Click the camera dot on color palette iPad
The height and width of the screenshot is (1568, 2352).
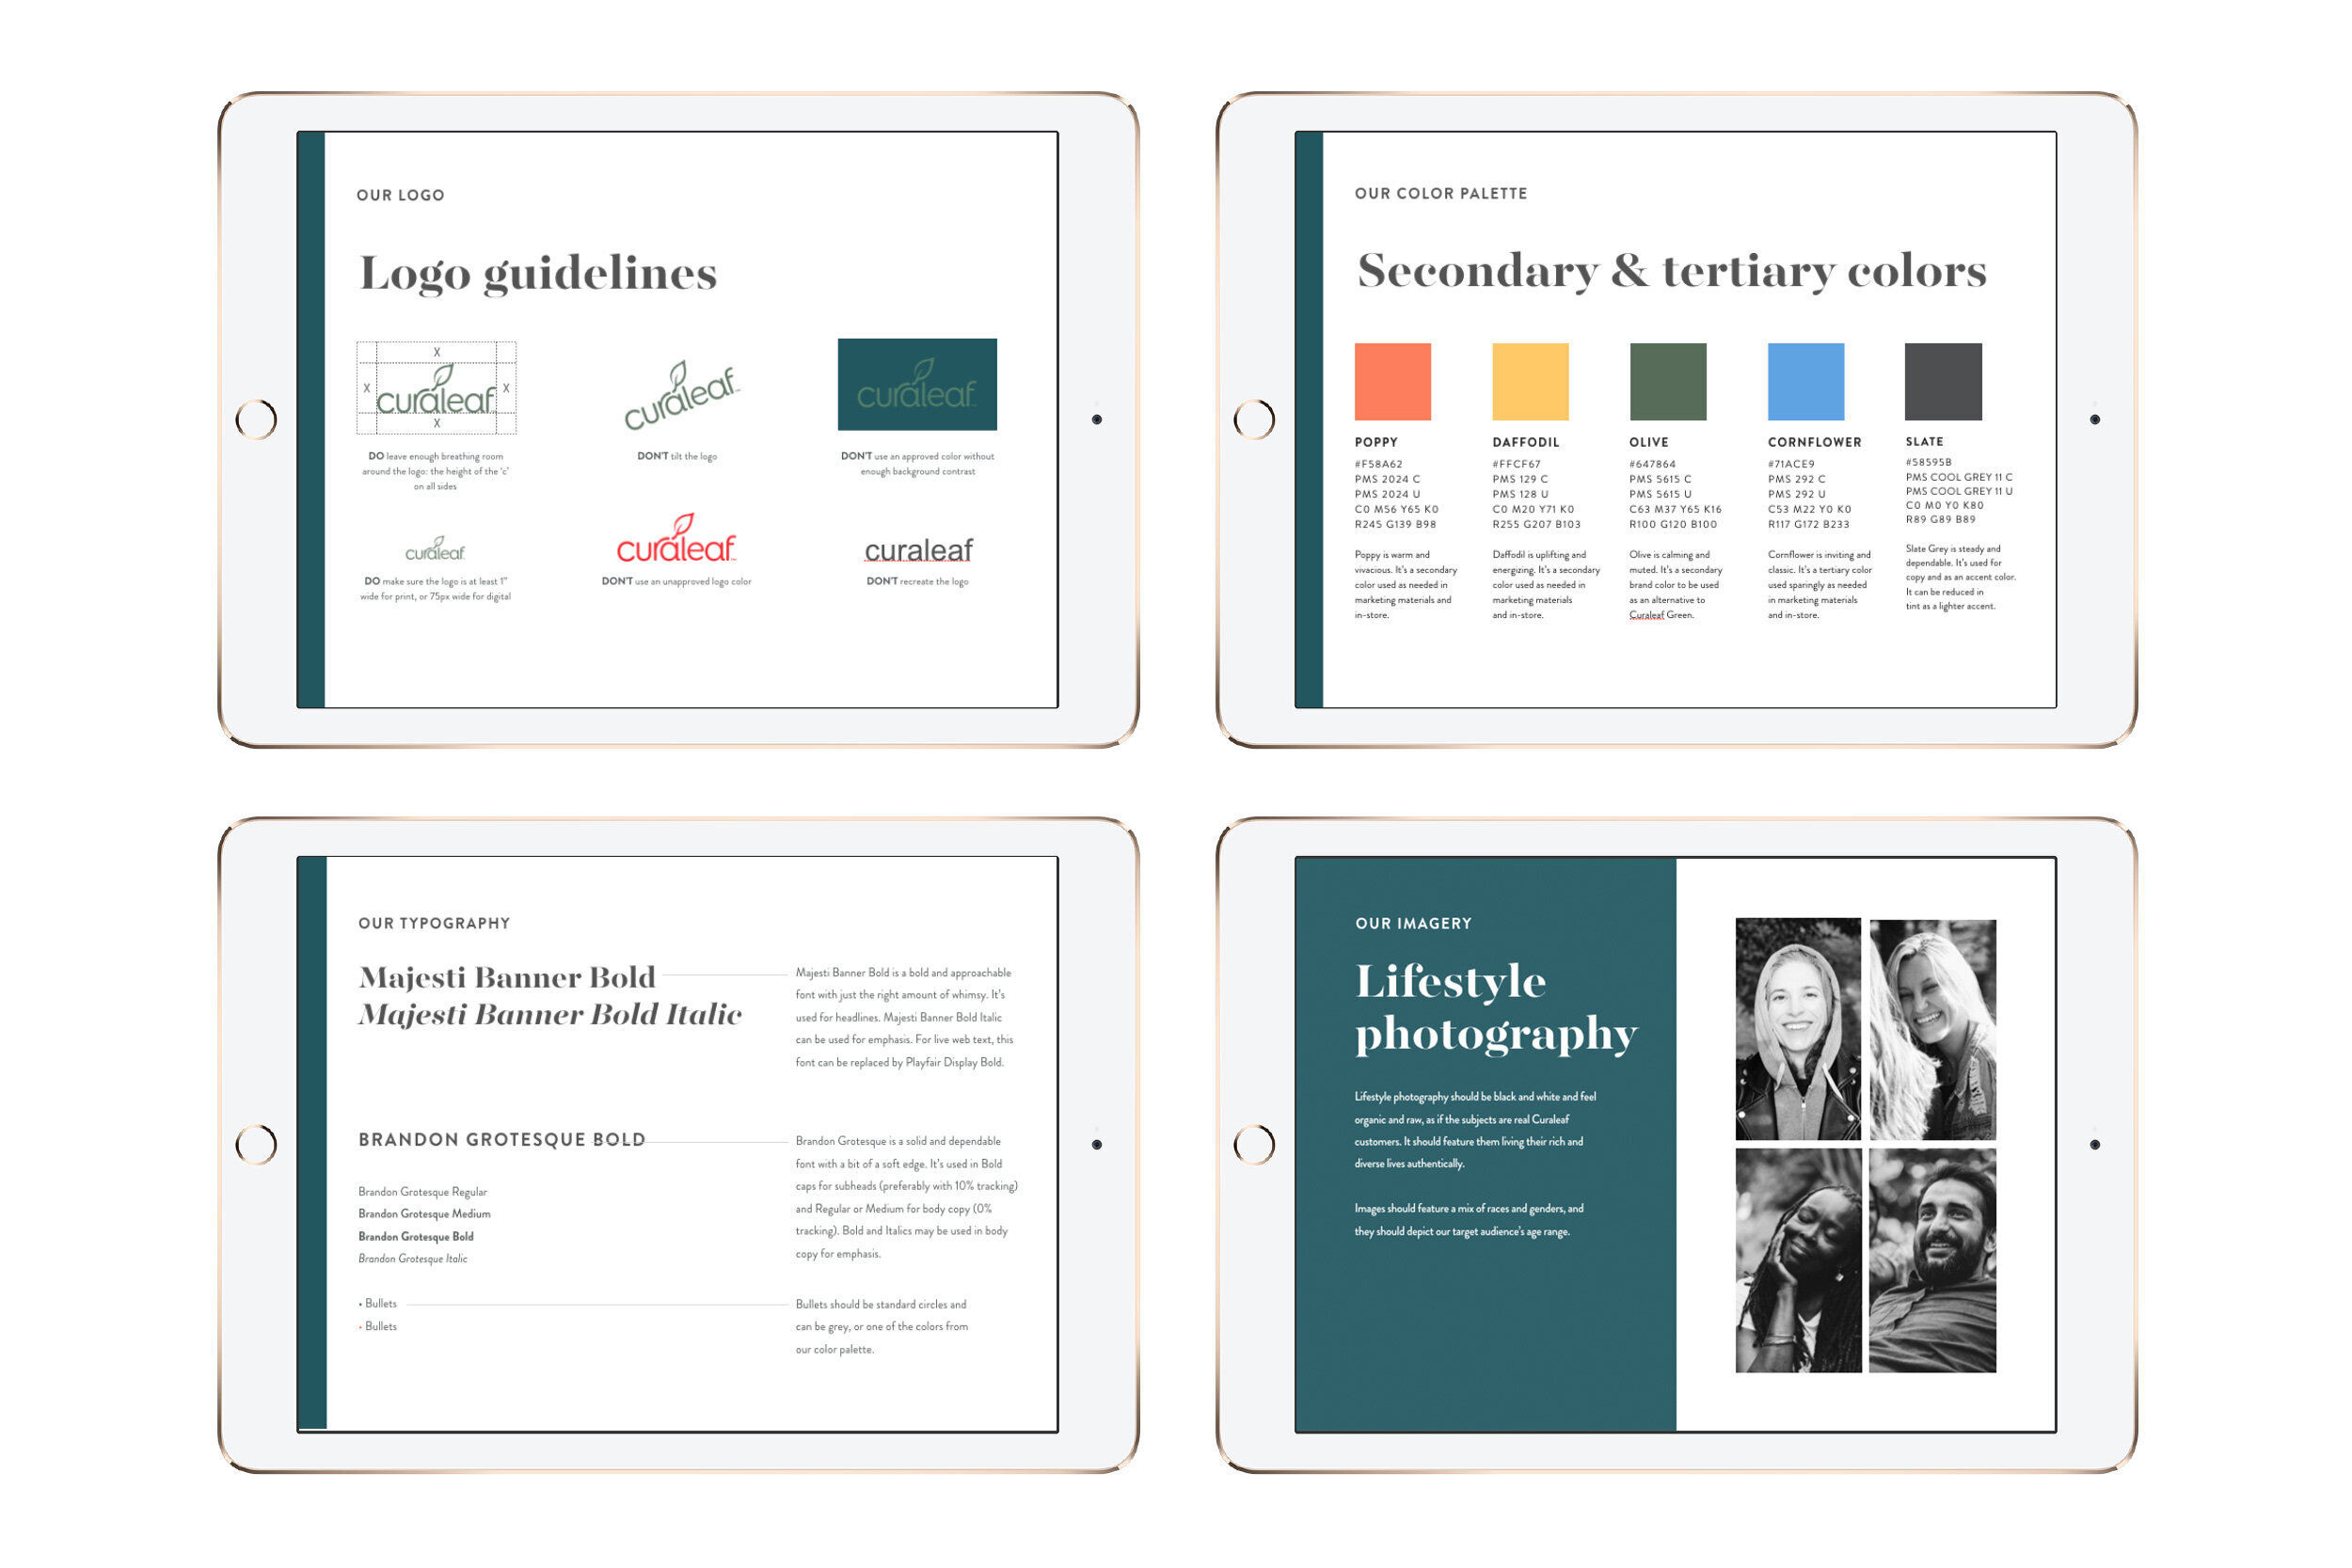[2095, 419]
